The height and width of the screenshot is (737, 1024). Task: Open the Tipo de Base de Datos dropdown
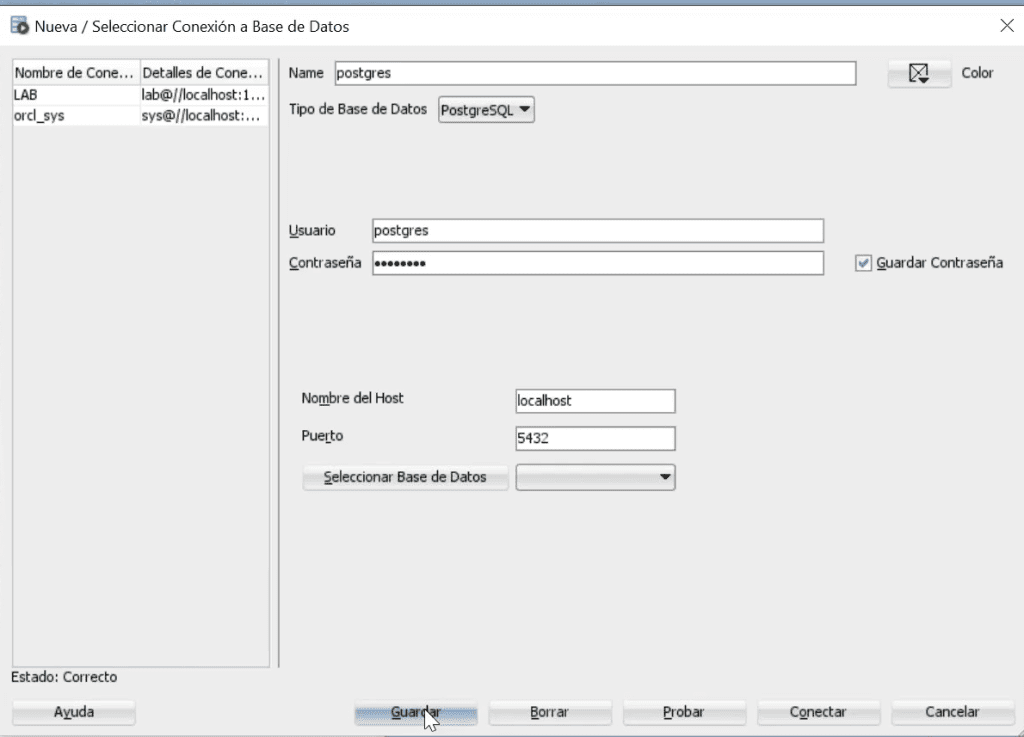click(x=487, y=110)
